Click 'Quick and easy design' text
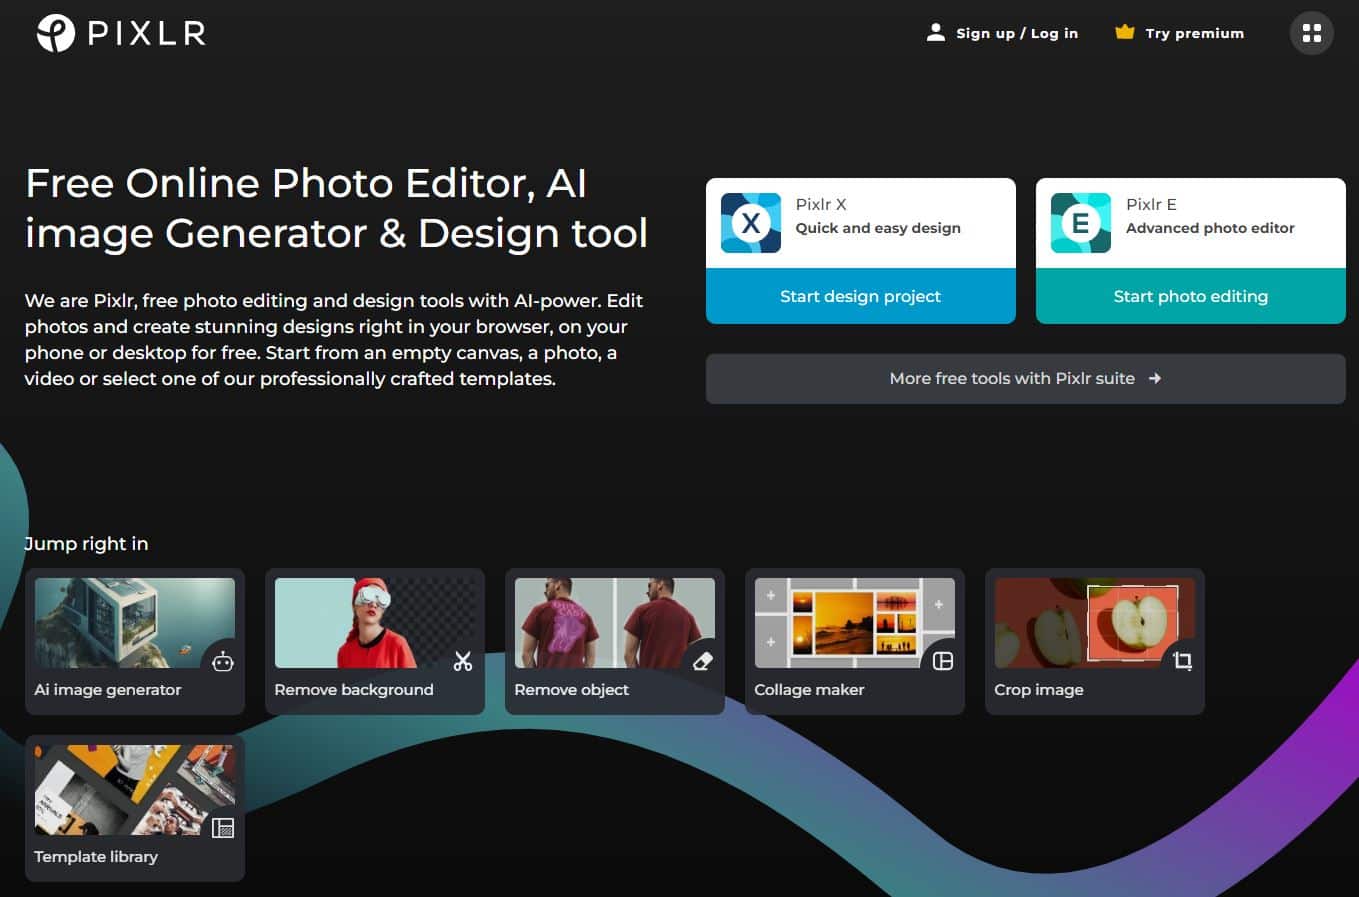Image resolution: width=1359 pixels, height=897 pixels. coord(878,228)
